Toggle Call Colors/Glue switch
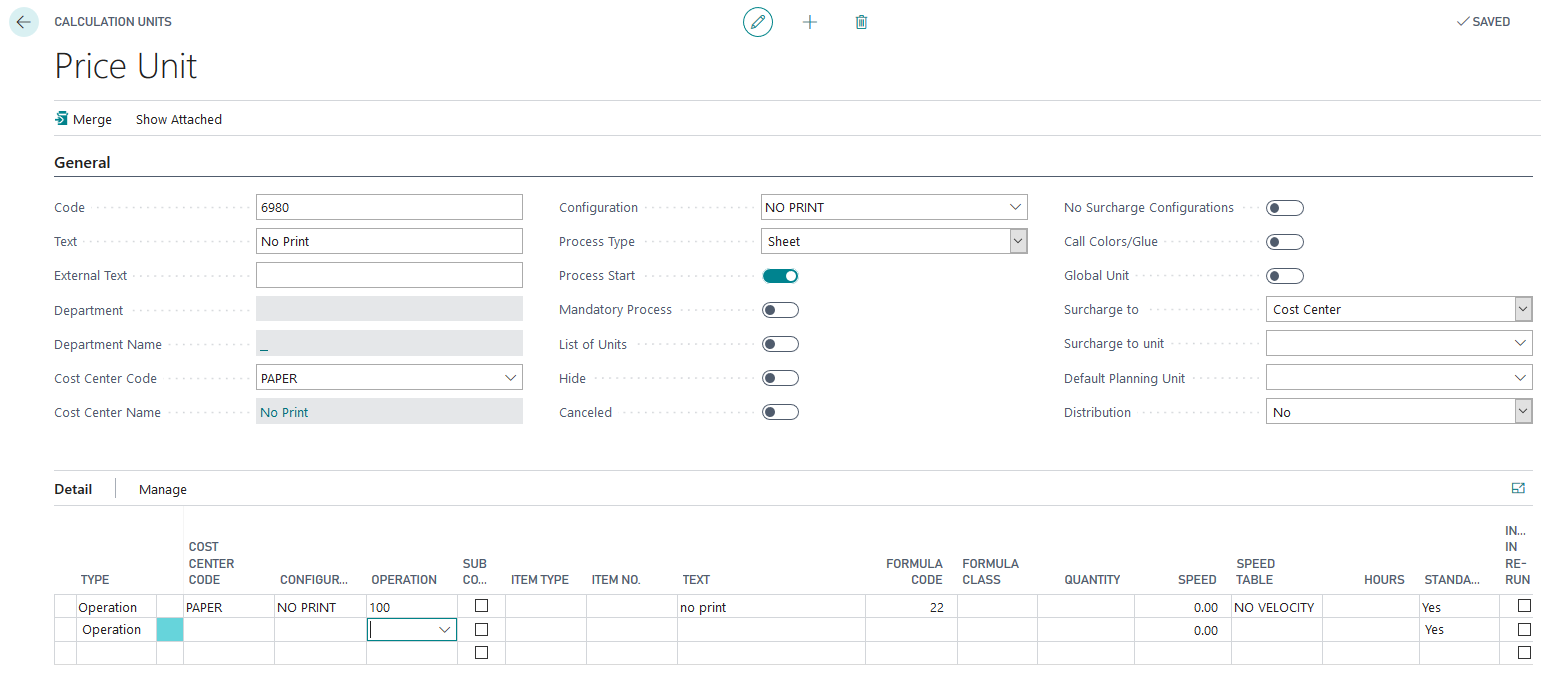Viewport: 1541px width, 677px height. [x=1285, y=242]
